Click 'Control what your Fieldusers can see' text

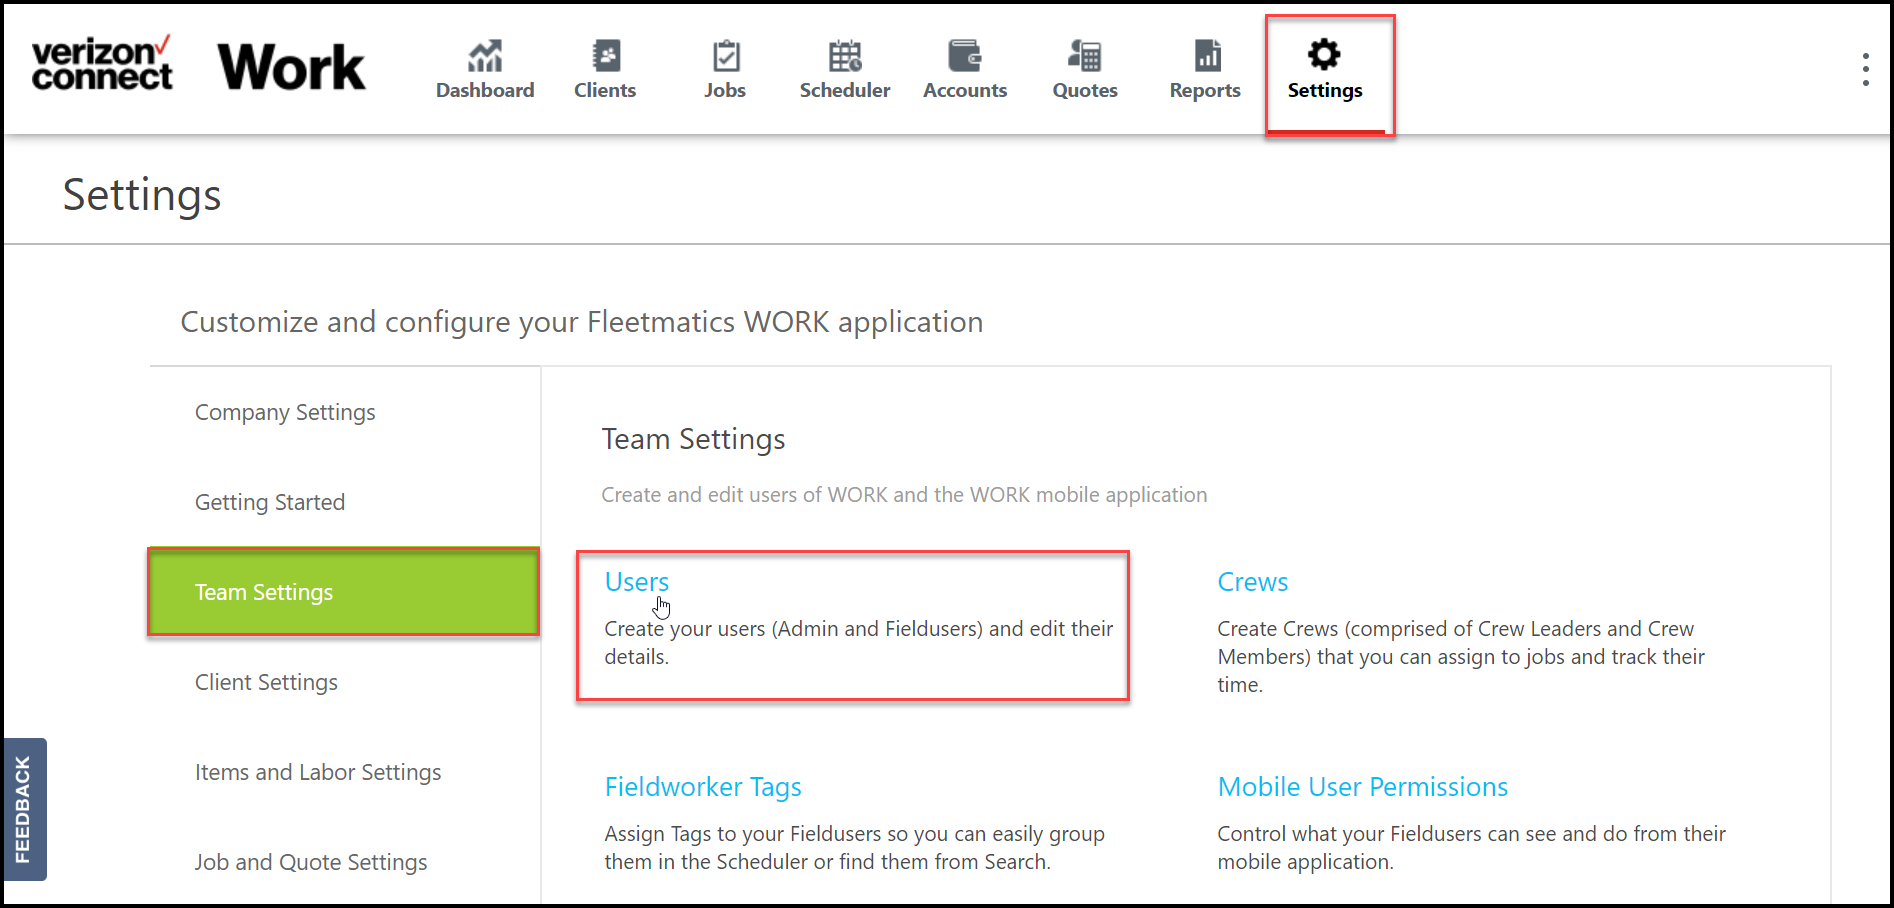[x=1472, y=848]
